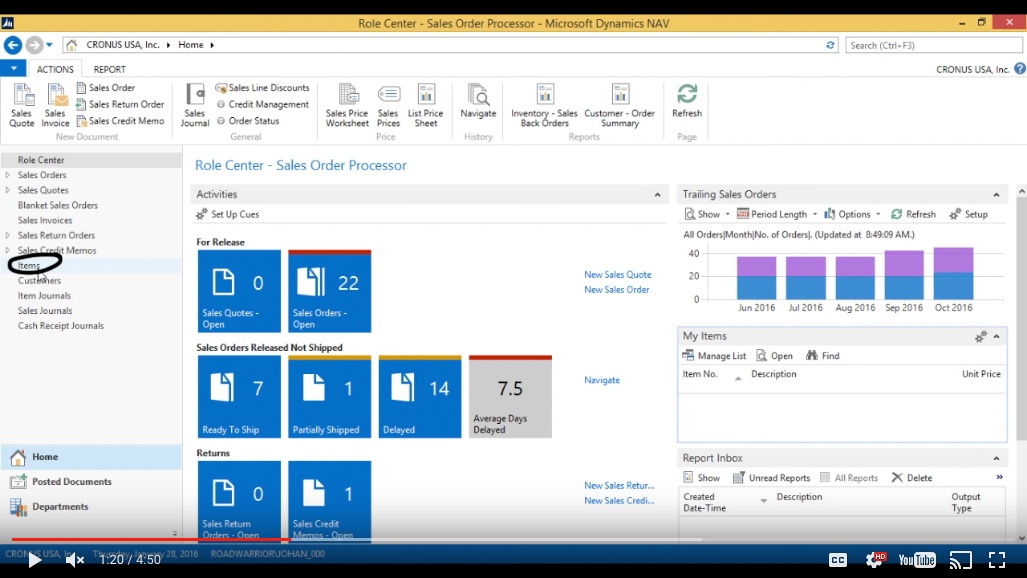This screenshot has width=1027, height=578.
Task: Open YouTube video settings gear
Action: point(875,559)
